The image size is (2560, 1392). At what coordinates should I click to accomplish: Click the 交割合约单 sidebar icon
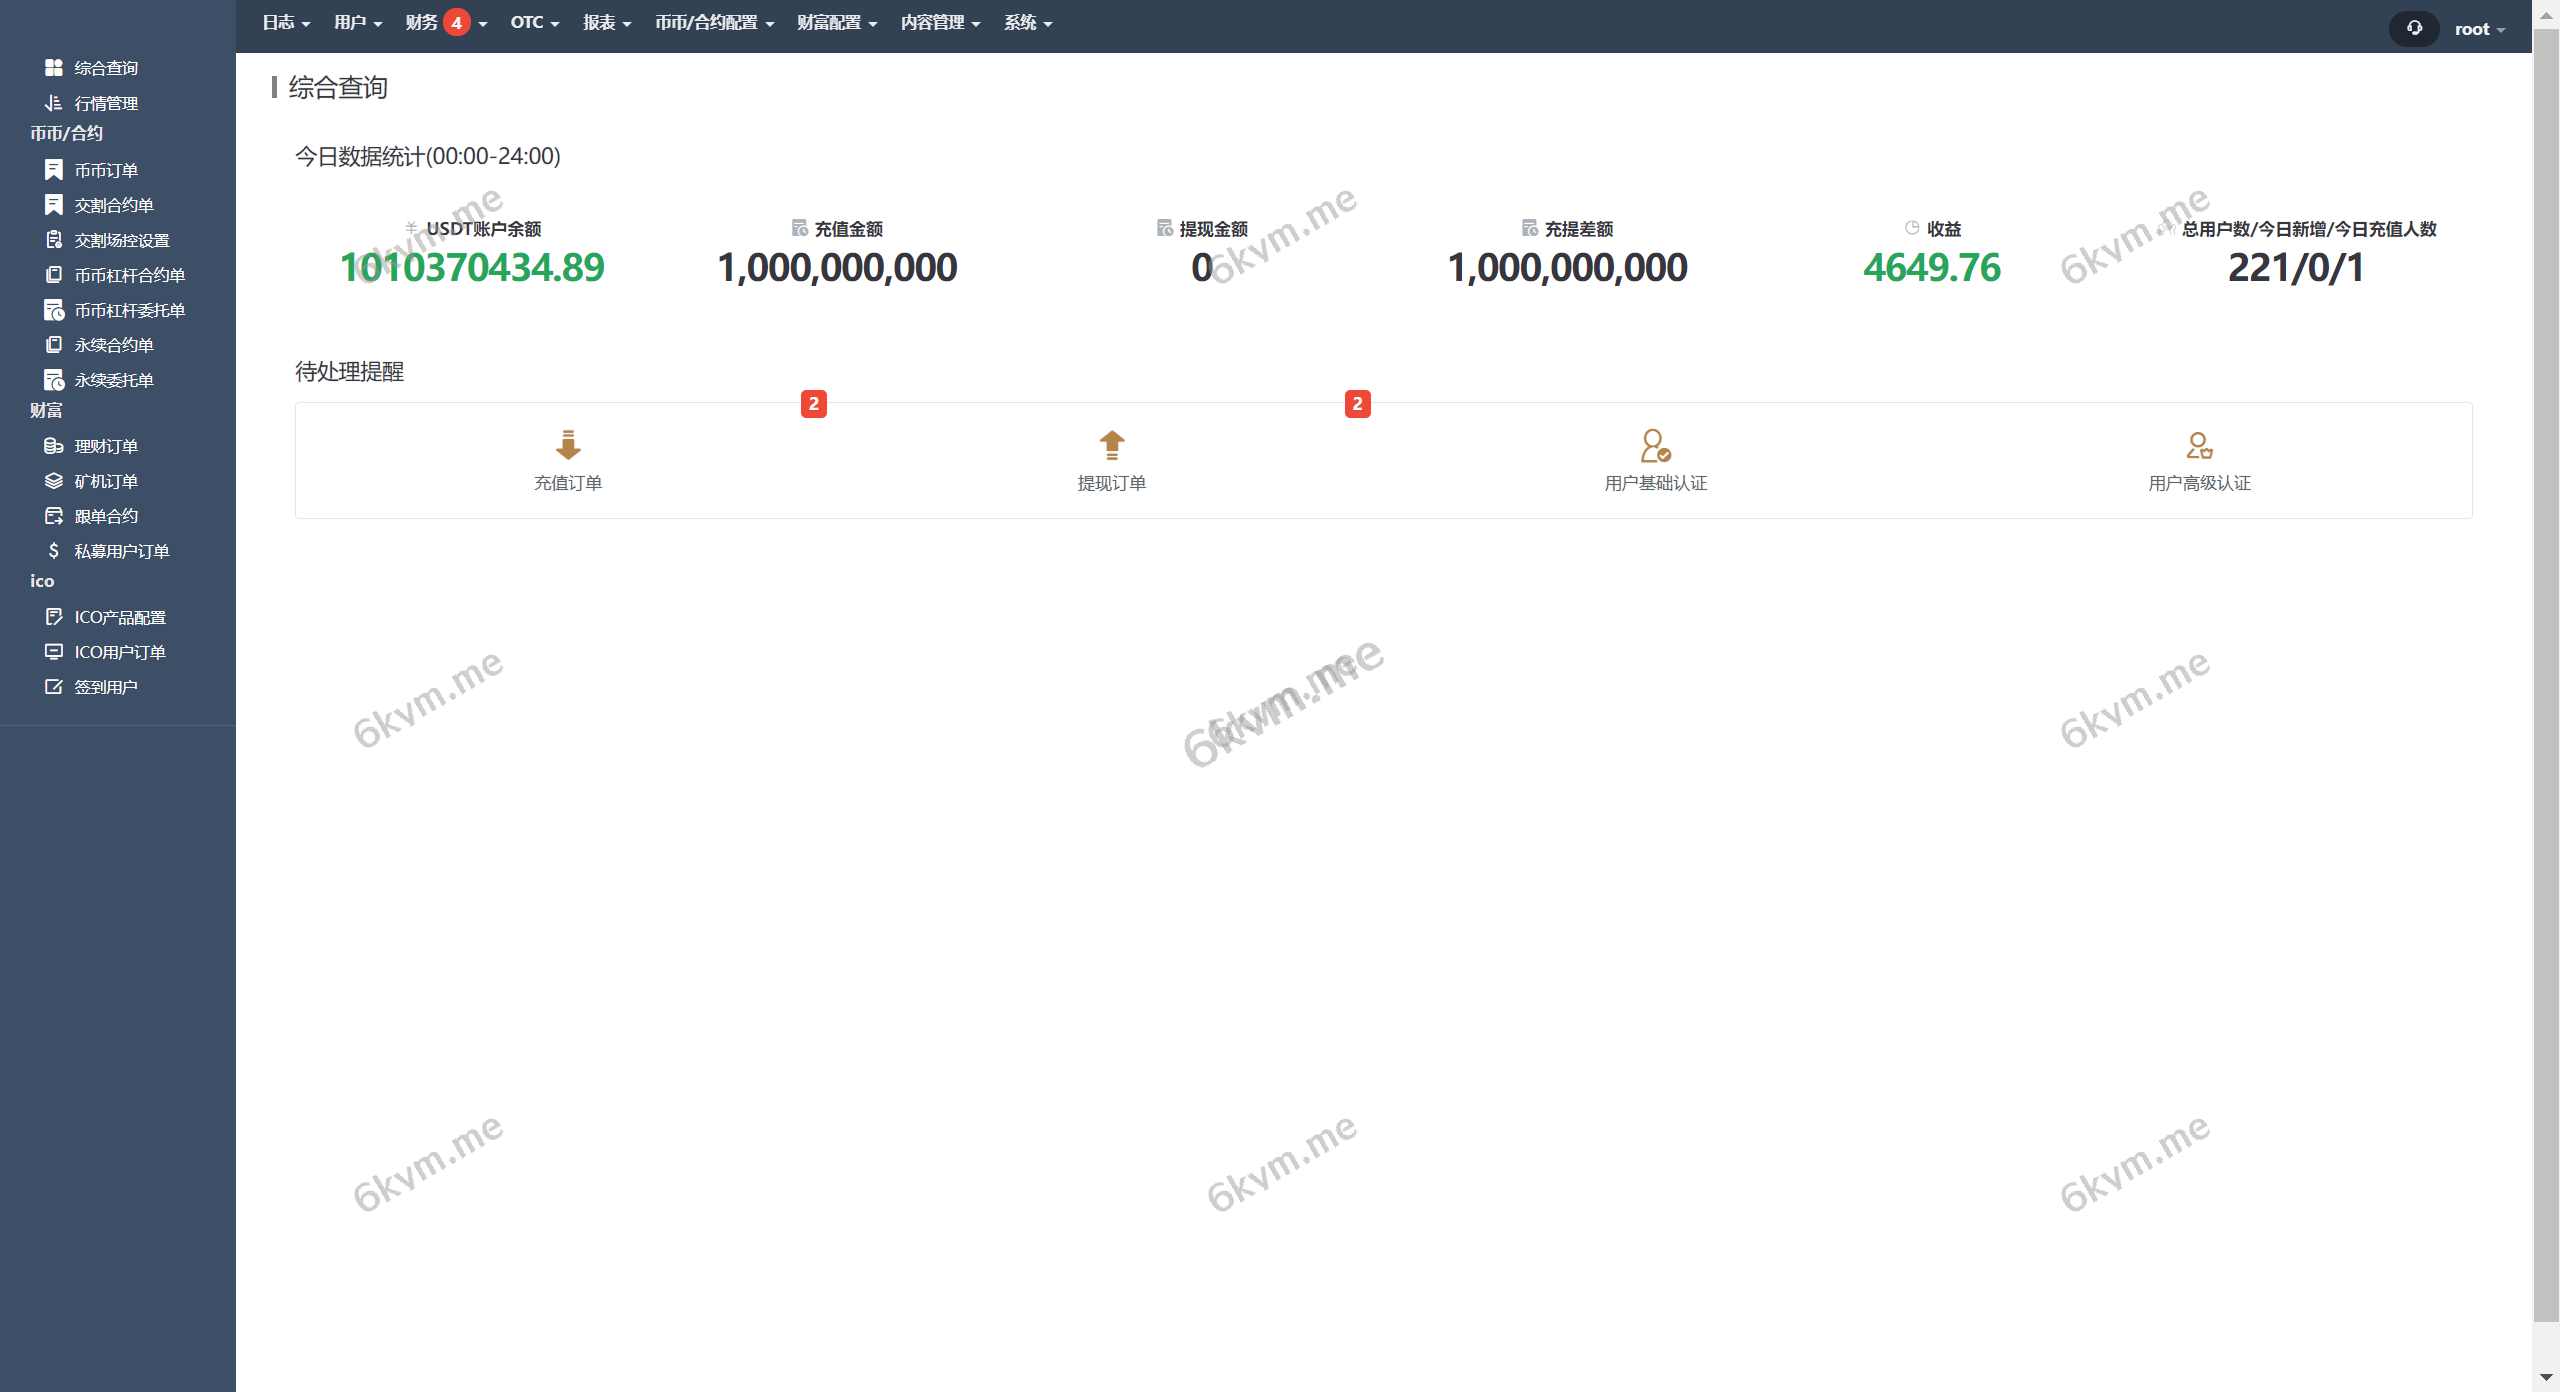coord(55,204)
